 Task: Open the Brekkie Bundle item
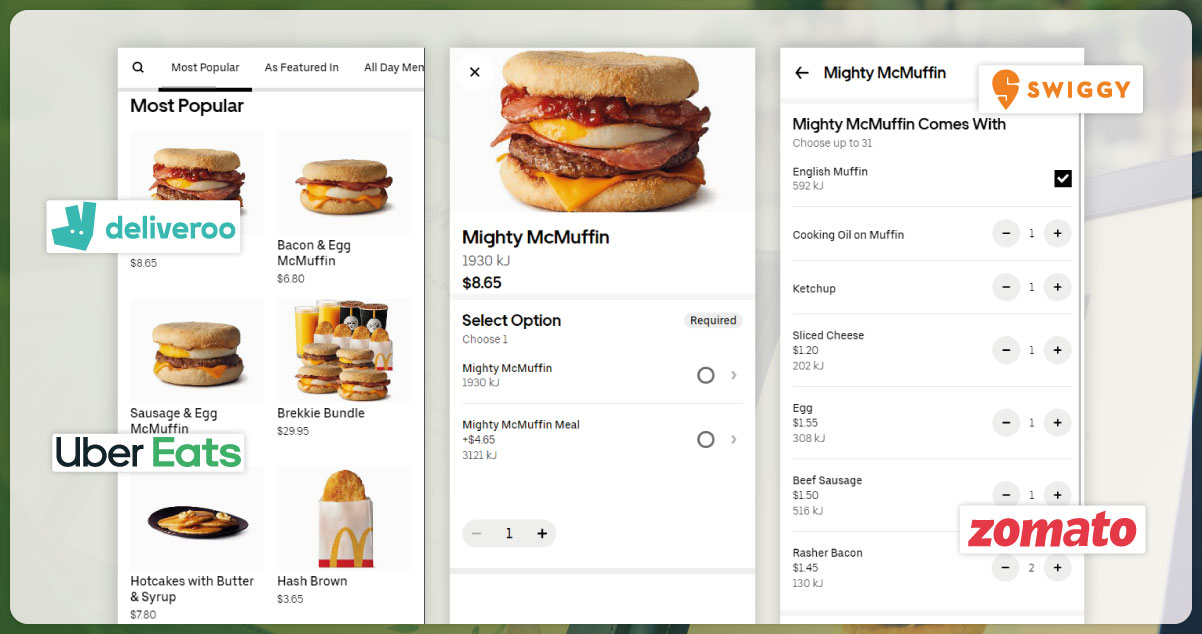click(344, 368)
